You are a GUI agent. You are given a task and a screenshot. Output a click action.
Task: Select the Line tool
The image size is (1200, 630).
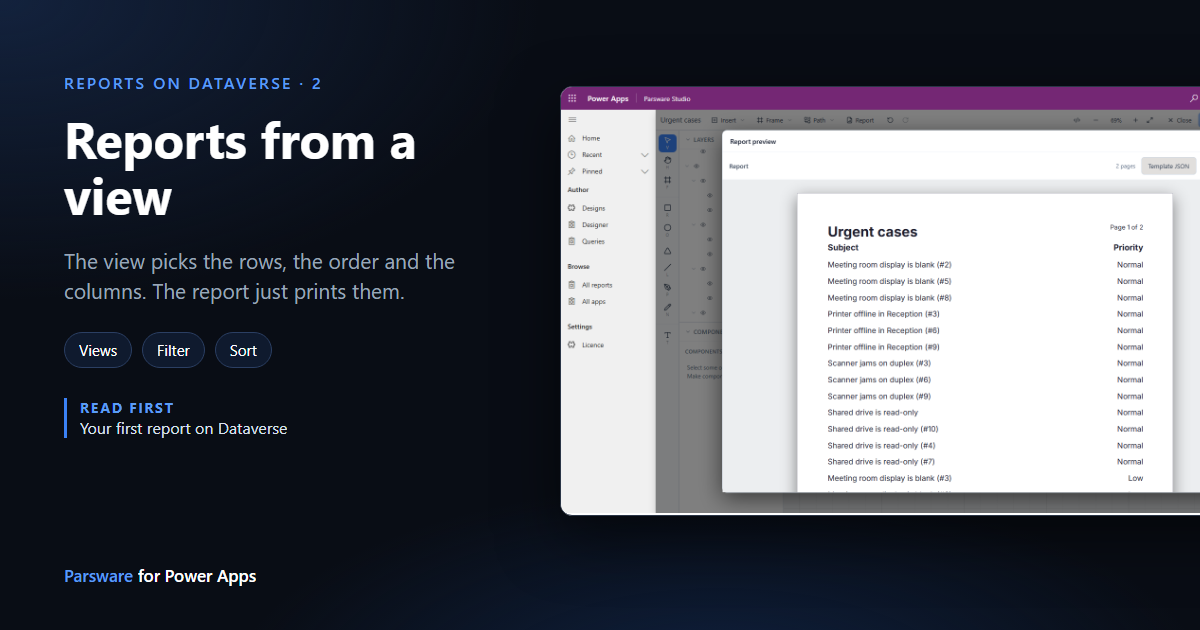pos(668,267)
